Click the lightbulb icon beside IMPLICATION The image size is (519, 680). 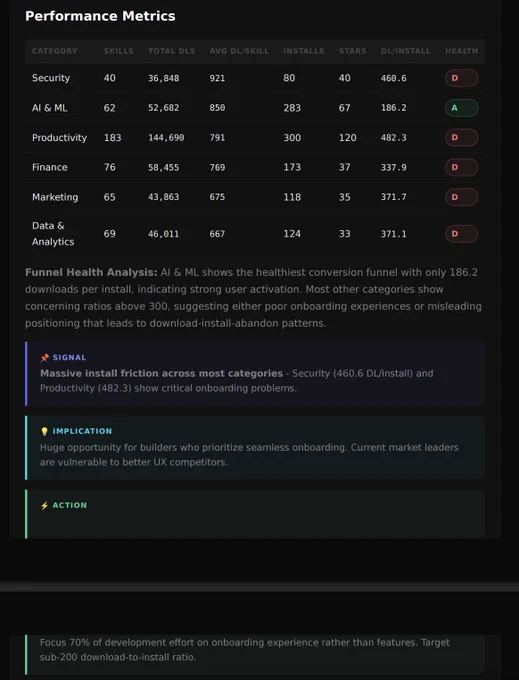(44, 432)
